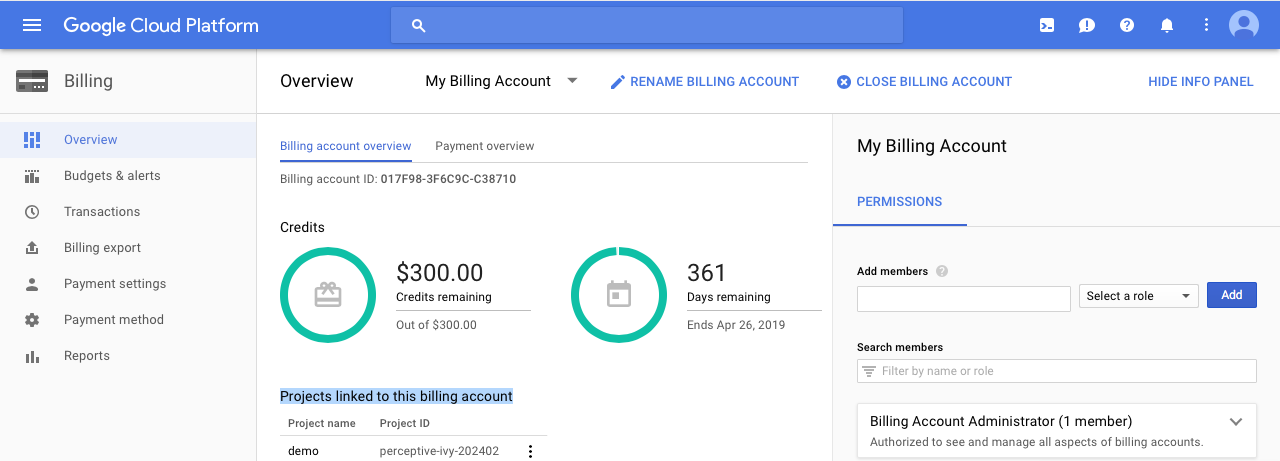This screenshot has width=1280, height=461.
Task: Click the Google Cloud Platform logo
Action: [161, 26]
